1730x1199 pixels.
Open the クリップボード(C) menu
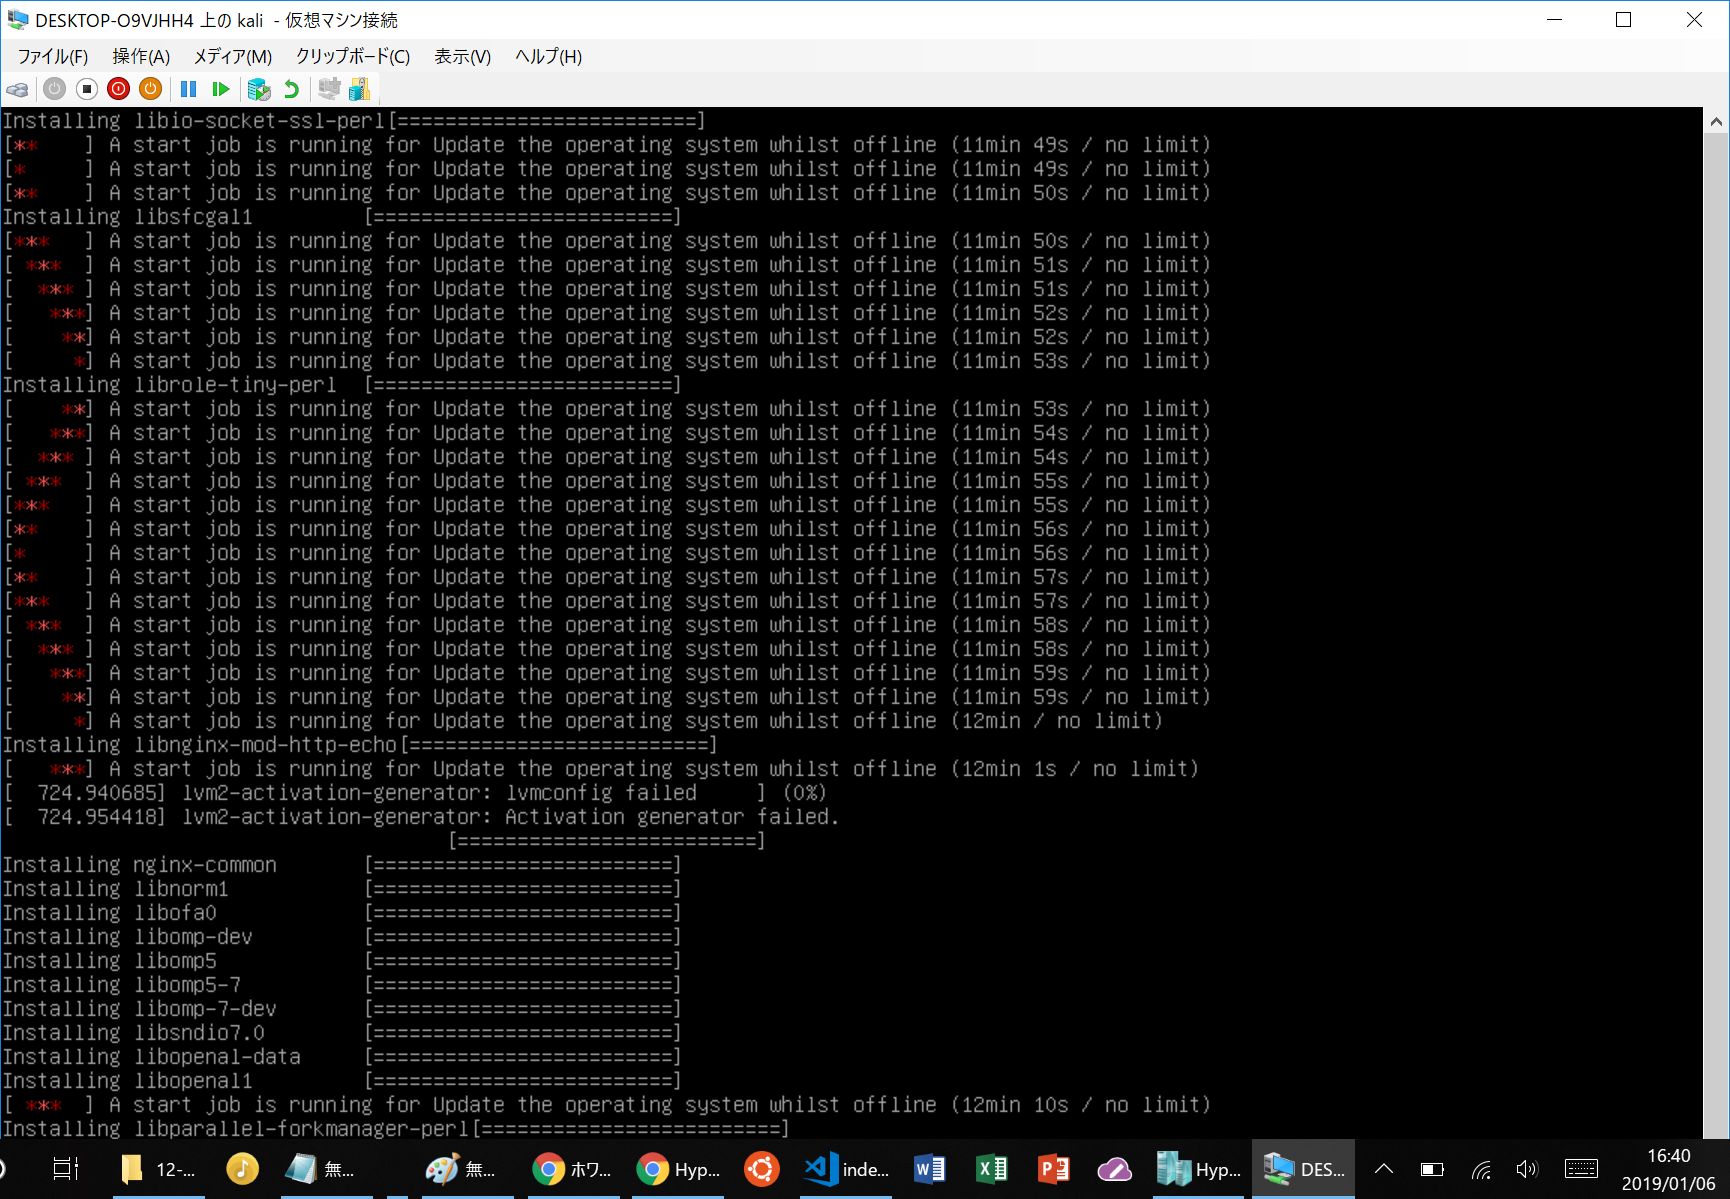[x=352, y=57]
